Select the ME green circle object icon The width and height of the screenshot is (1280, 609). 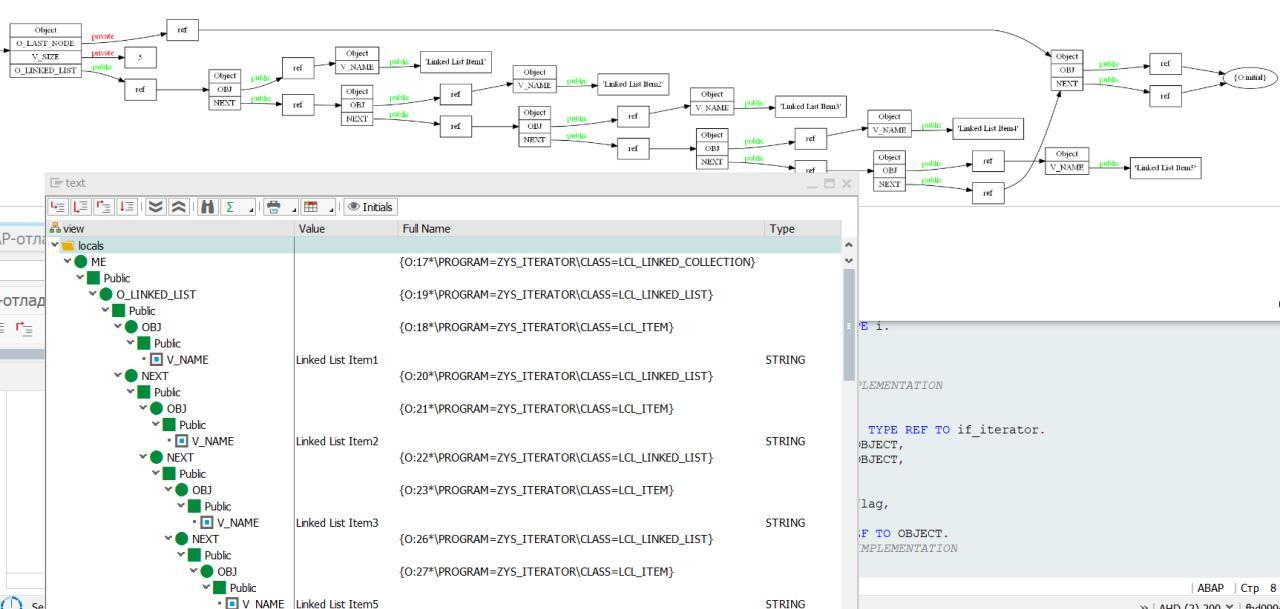click(81, 261)
